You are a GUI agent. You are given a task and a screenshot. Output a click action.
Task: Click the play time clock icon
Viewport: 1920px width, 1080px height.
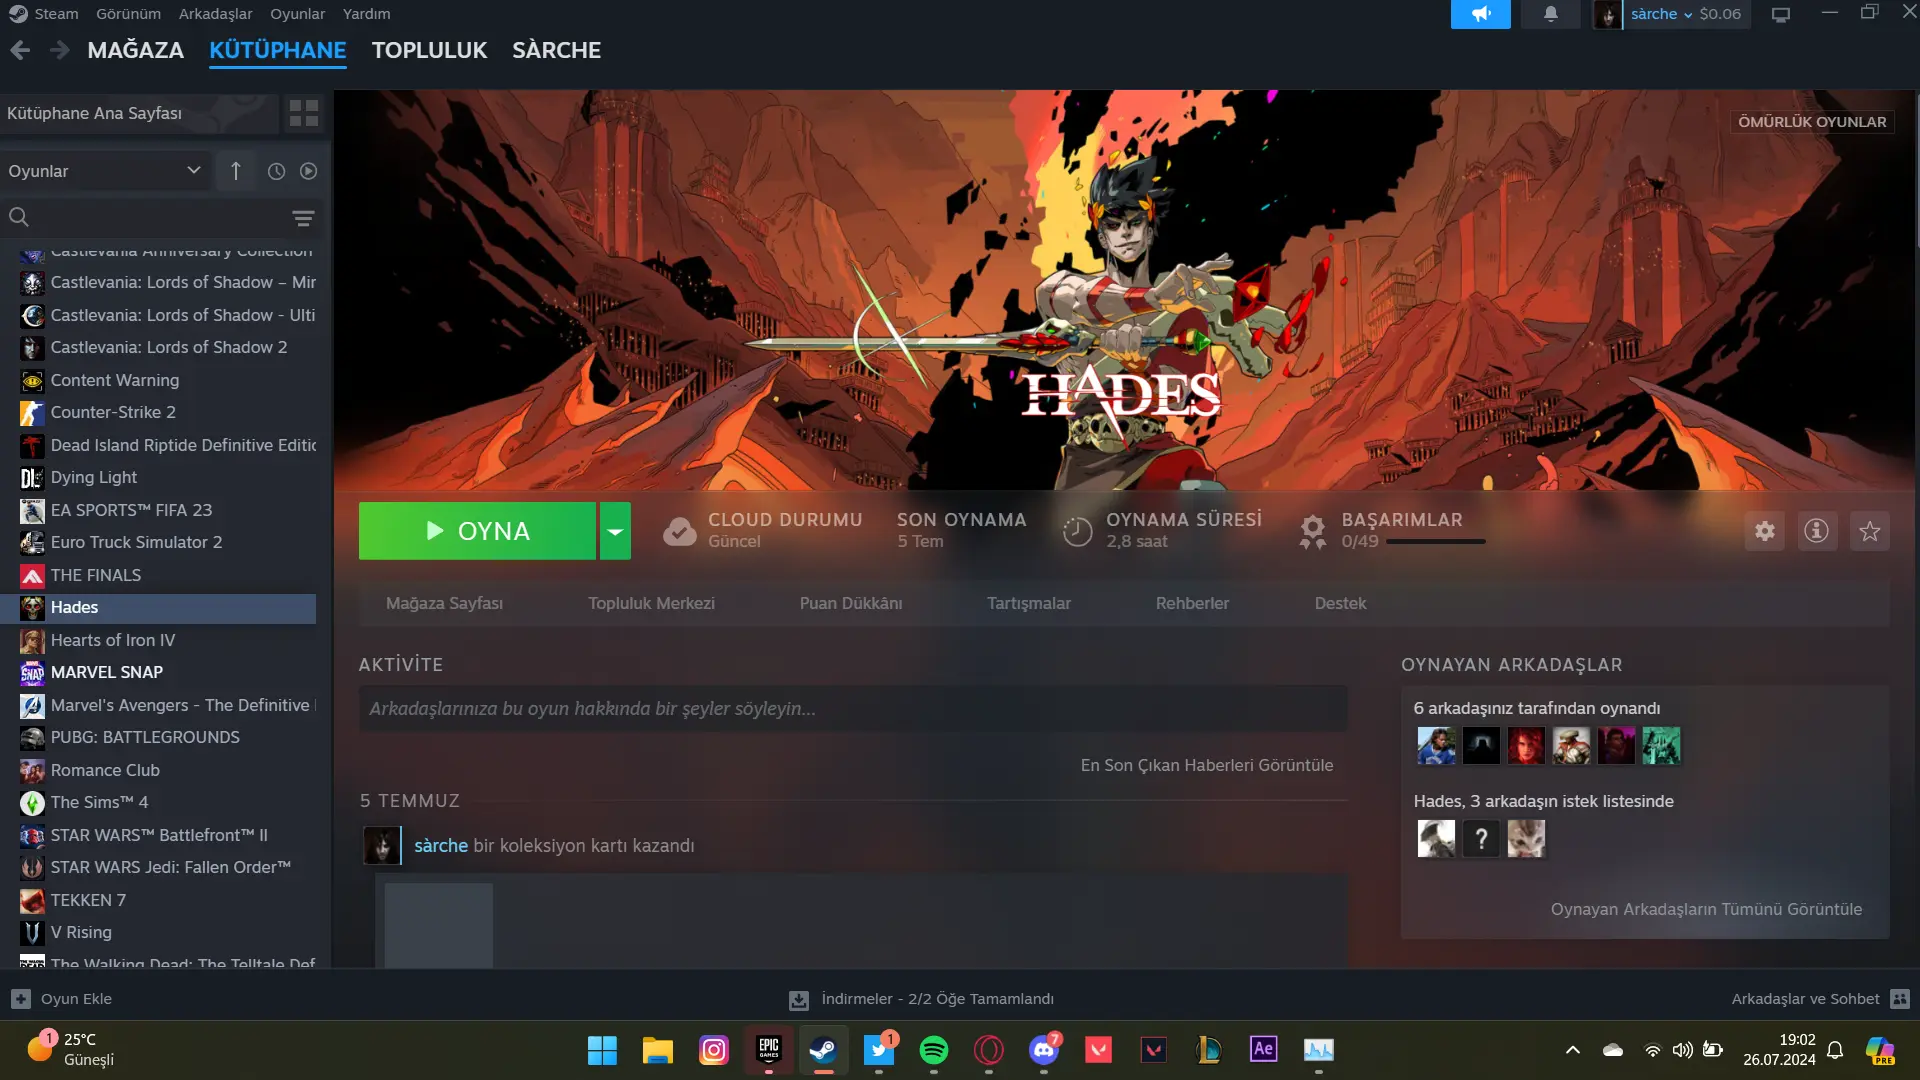point(1077,531)
